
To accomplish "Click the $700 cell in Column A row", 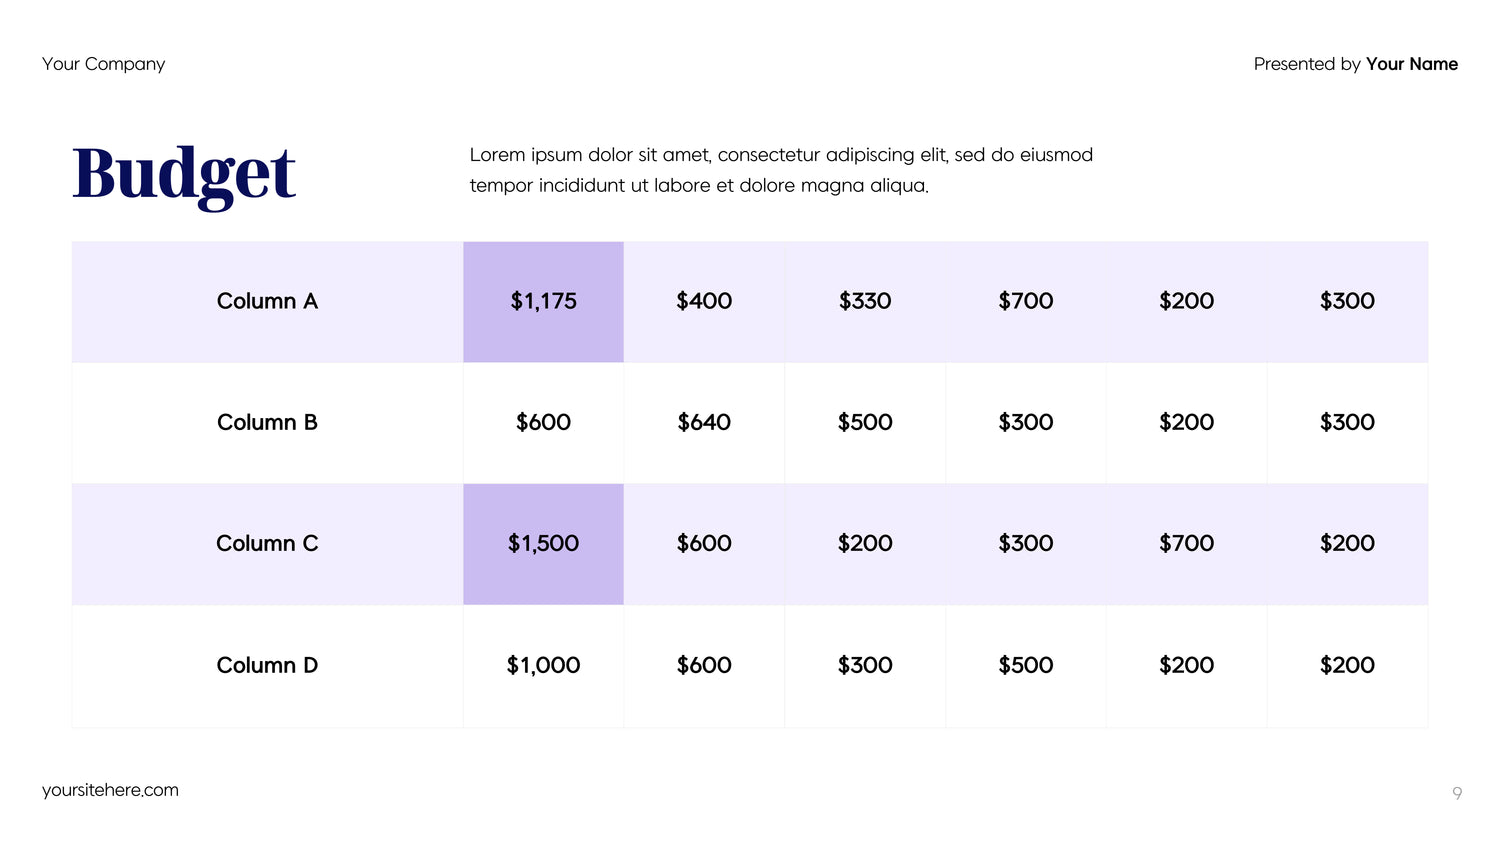I will pyautogui.click(x=1026, y=301).
